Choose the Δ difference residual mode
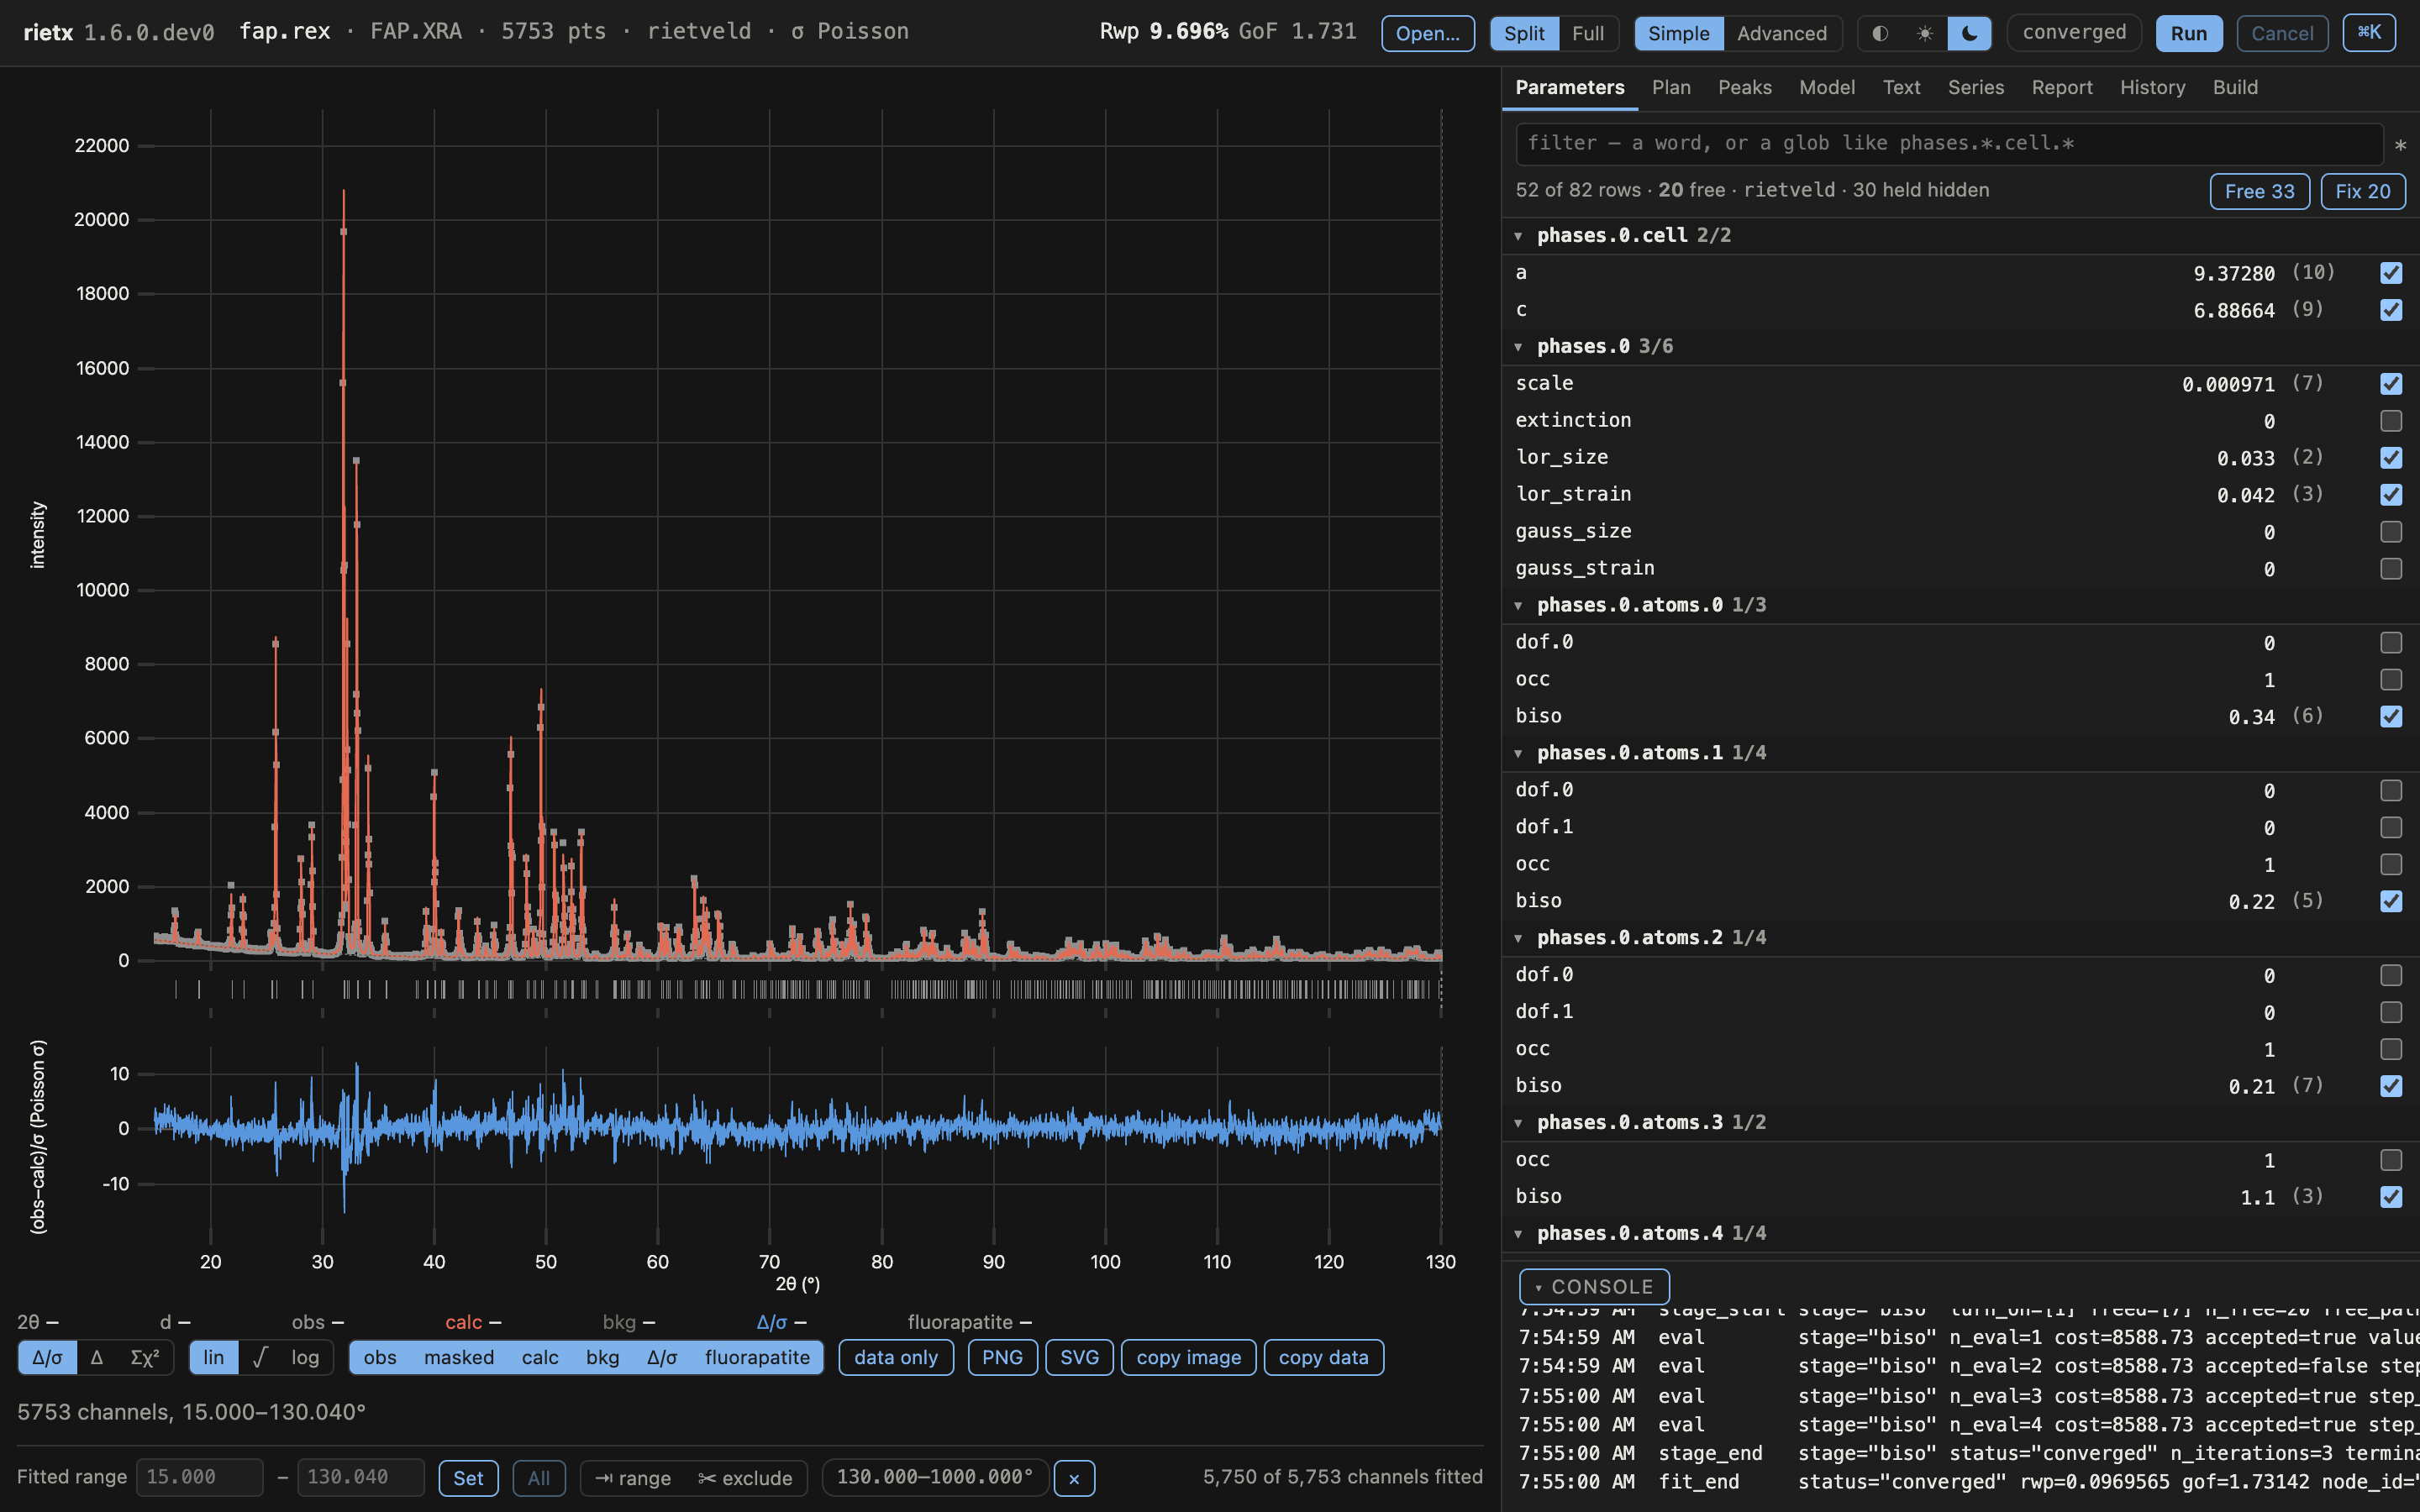This screenshot has height=1512, width=2420. [x=96, y=1357]
